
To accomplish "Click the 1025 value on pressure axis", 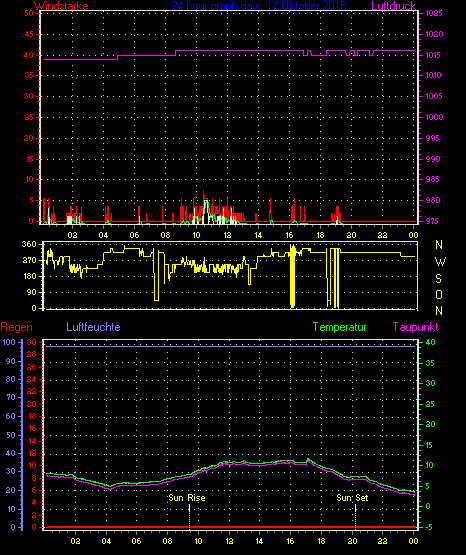I will pyautogui.click(x=434, y=13).
